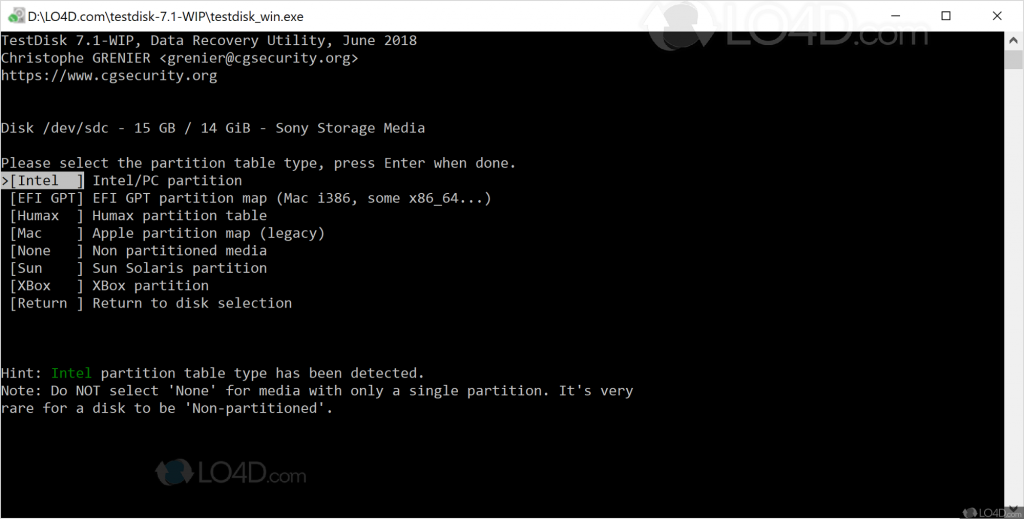Click the 'Disk /dev/sdc - 15 GB' line
Image resolution: width=1024 pixels, height=519 pixels.
pyautogui.click(x=213, y=129)
